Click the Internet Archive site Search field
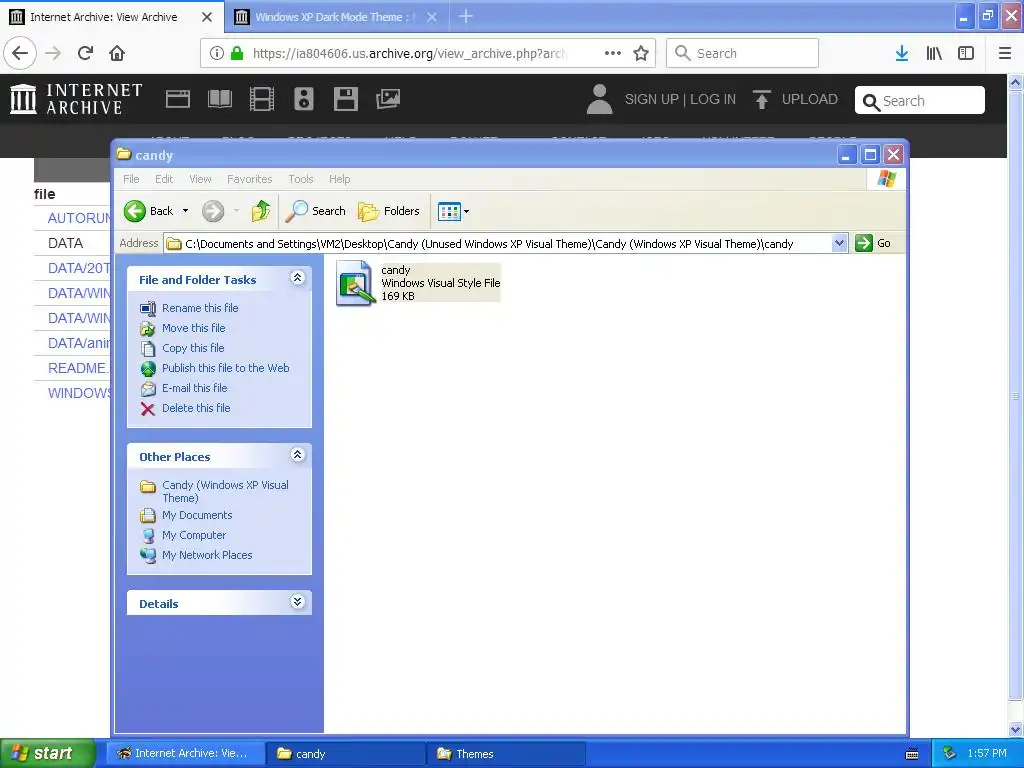Viewport: 1024px width, 768px height. point(920,101)
